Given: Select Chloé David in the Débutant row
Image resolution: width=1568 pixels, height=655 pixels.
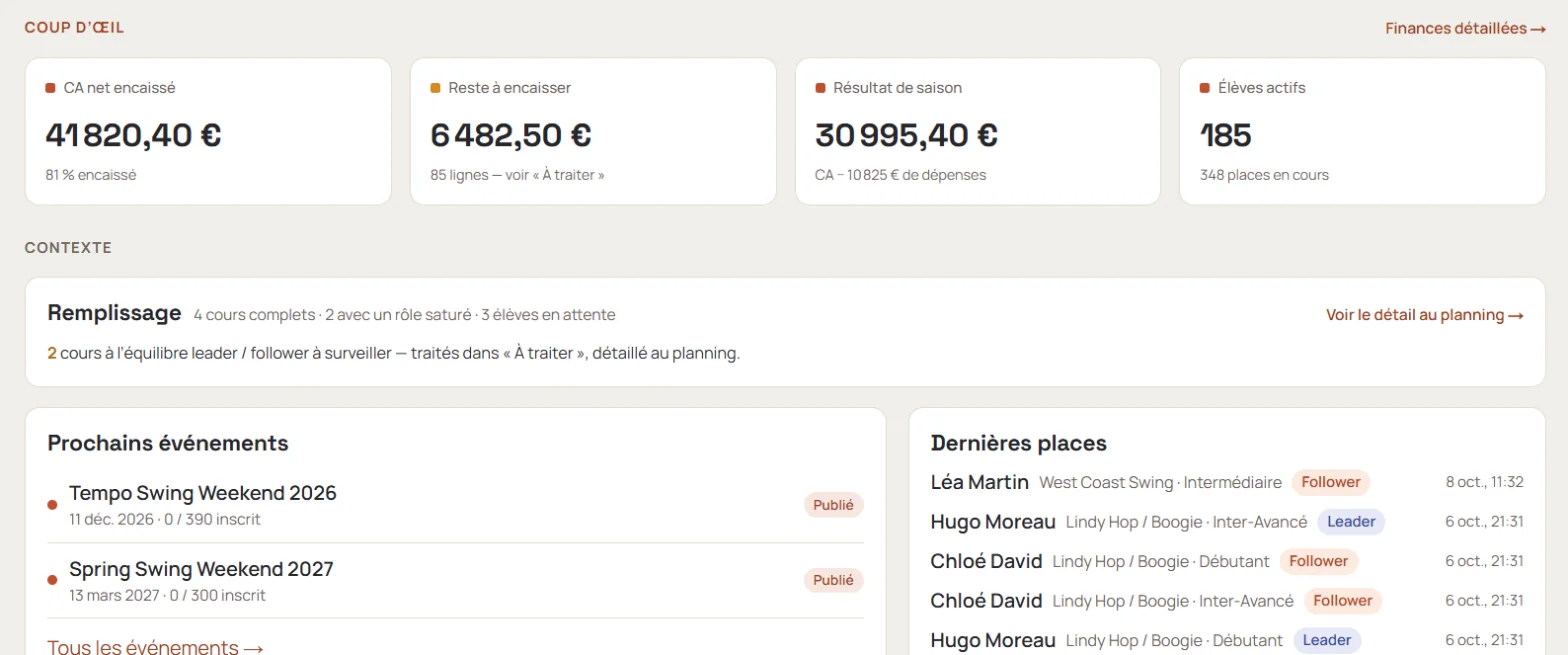Looking at the screenshot, I should [x=987, y=561].
